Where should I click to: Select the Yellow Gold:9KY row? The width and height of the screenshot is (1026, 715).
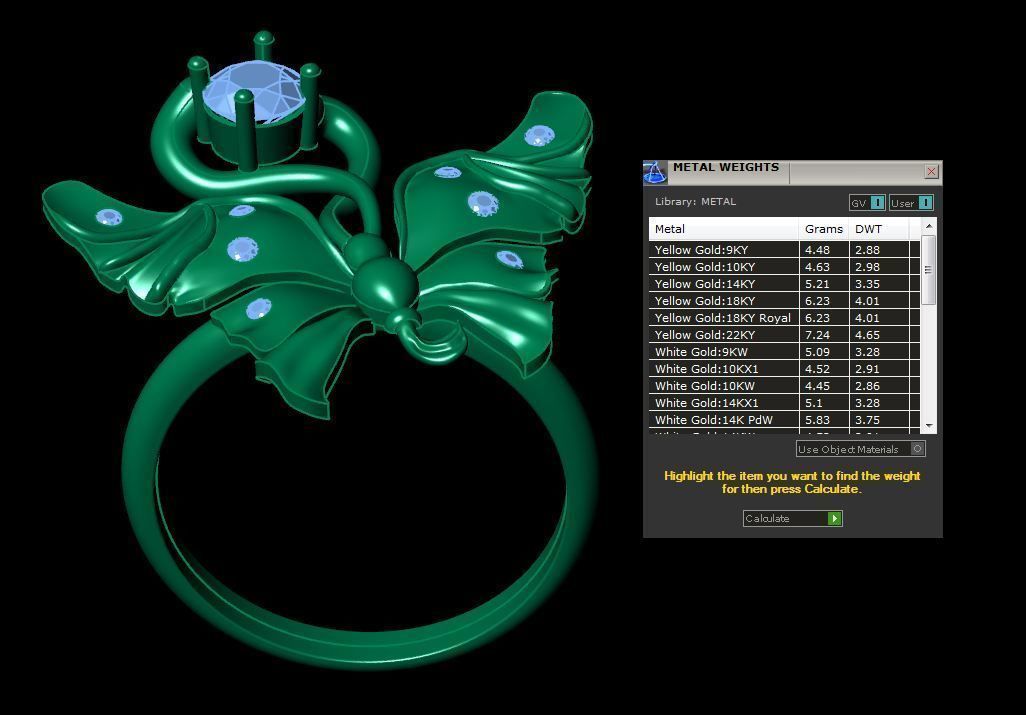click(x=784, y=250)
